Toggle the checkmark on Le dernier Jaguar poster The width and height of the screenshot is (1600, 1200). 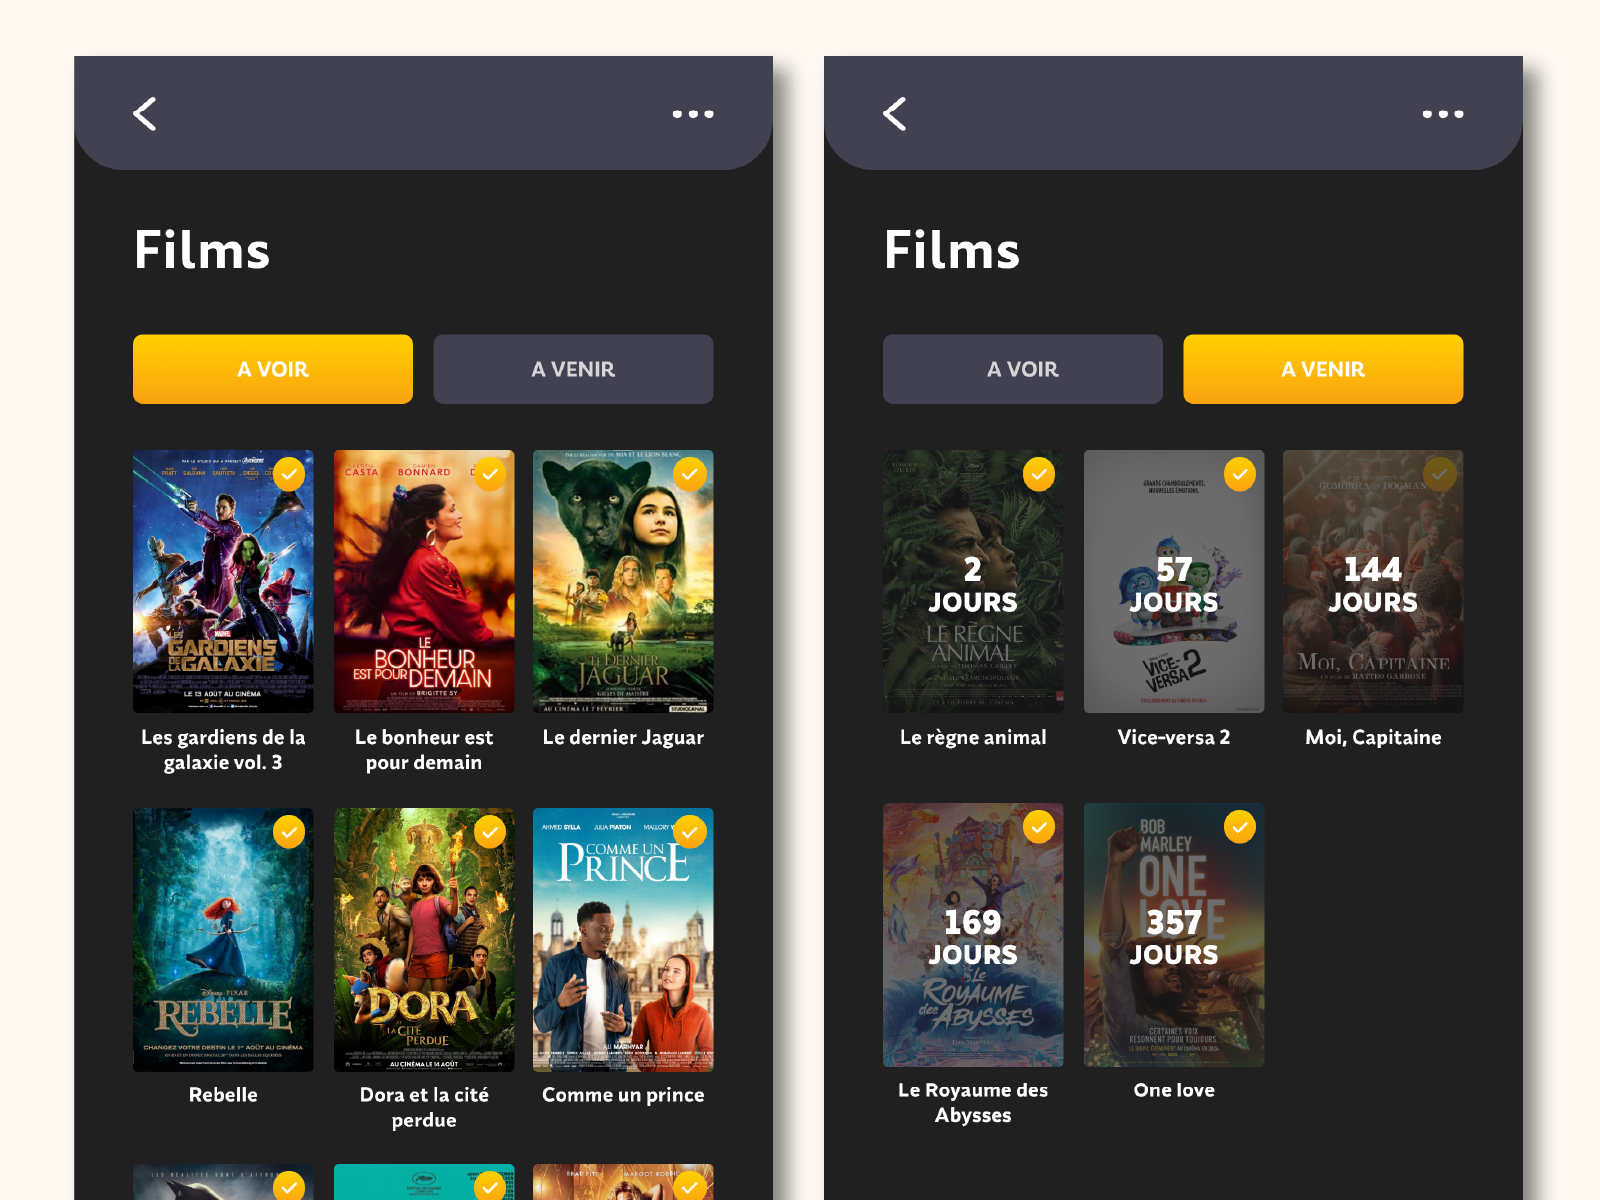point(689,474)
